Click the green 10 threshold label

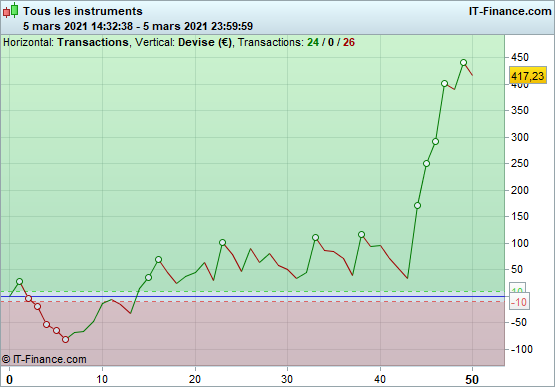(517, 288)
